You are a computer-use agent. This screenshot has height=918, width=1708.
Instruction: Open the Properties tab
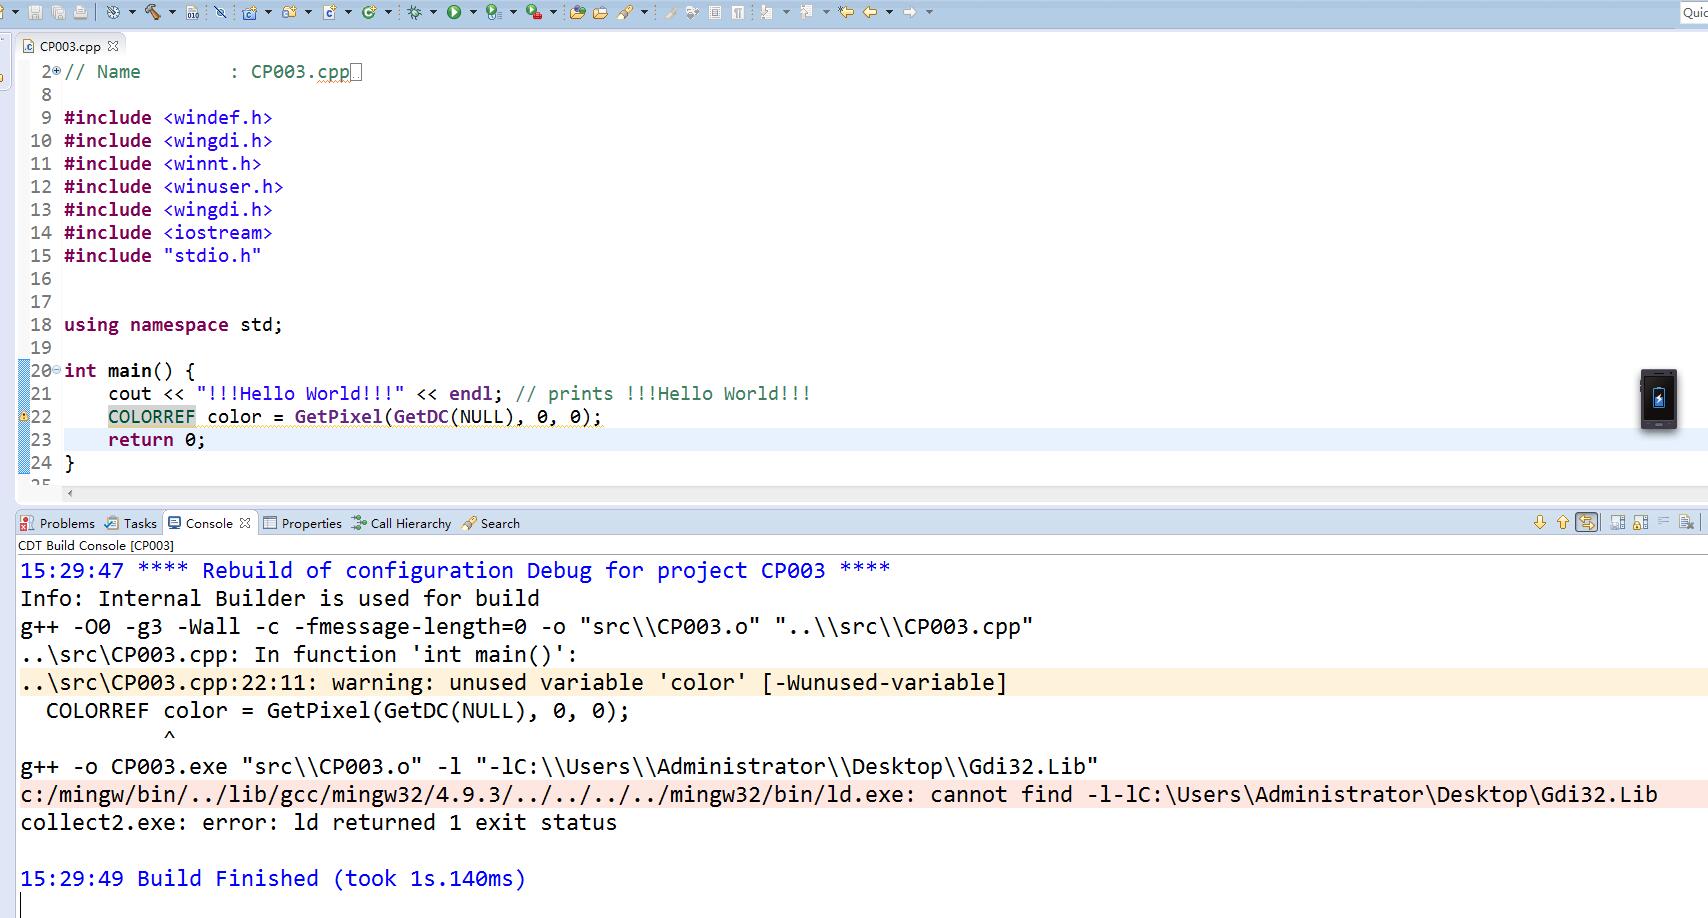point(302,523)
